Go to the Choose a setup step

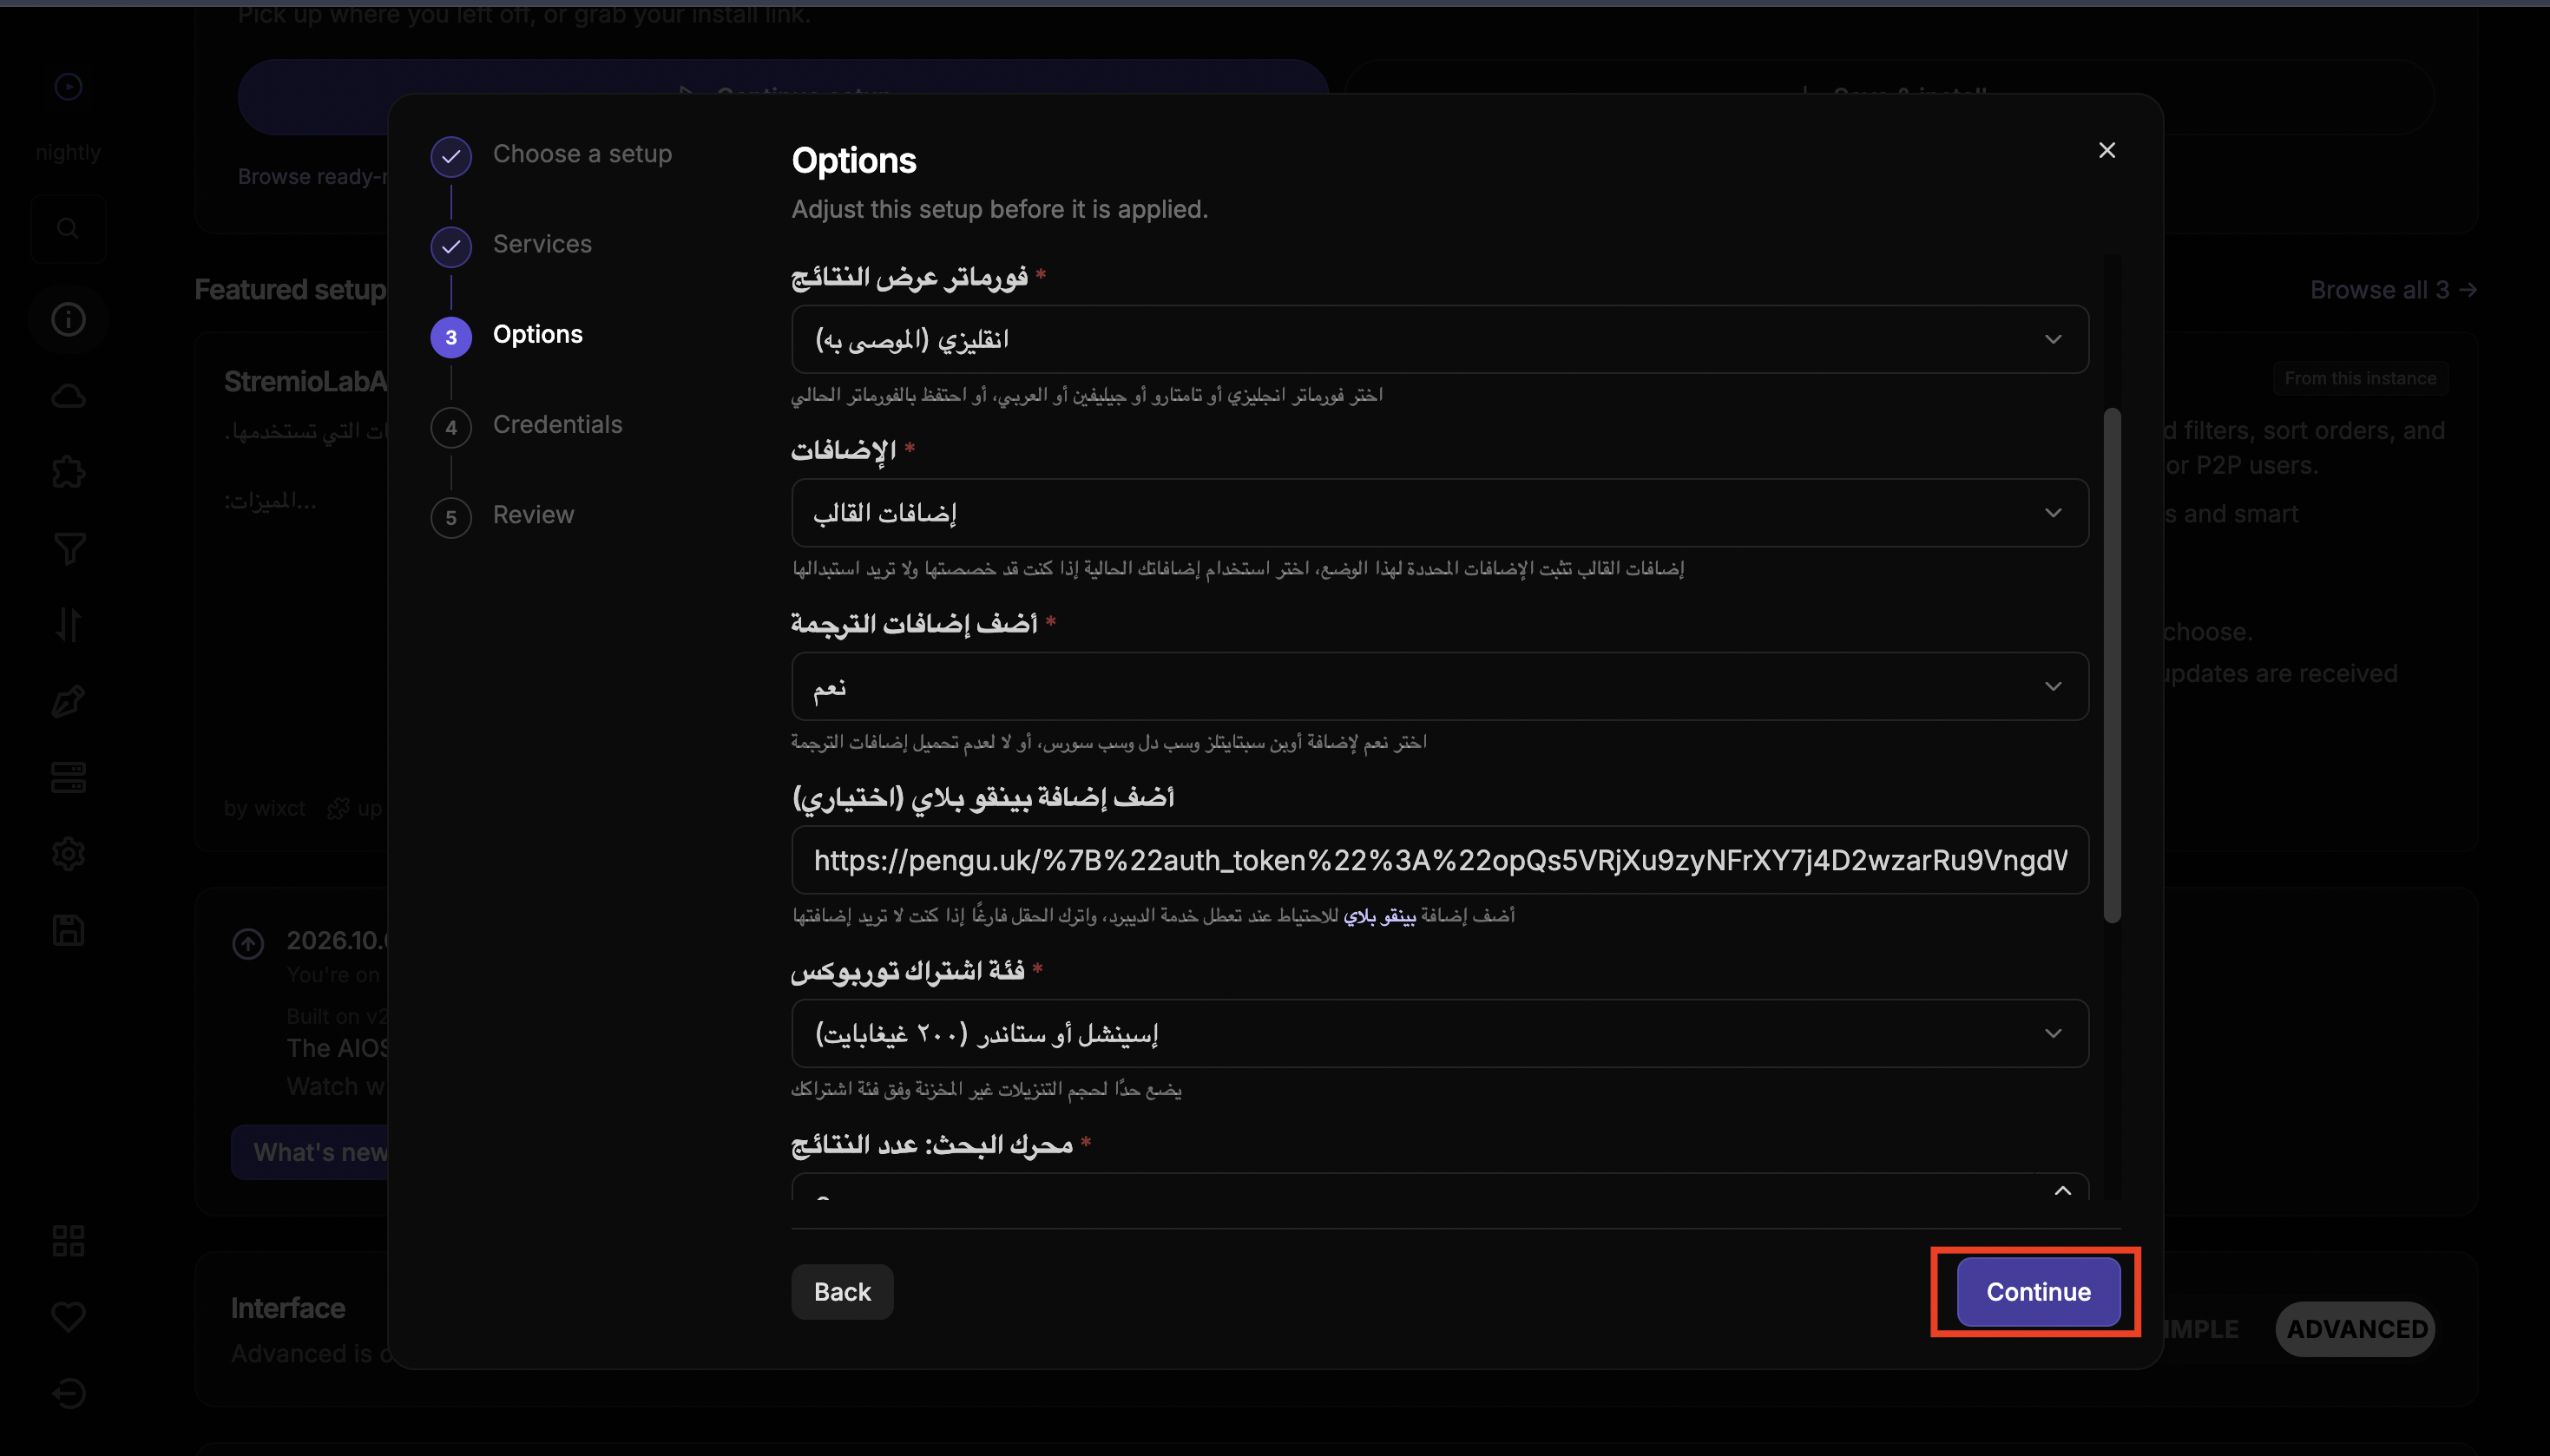552,155
